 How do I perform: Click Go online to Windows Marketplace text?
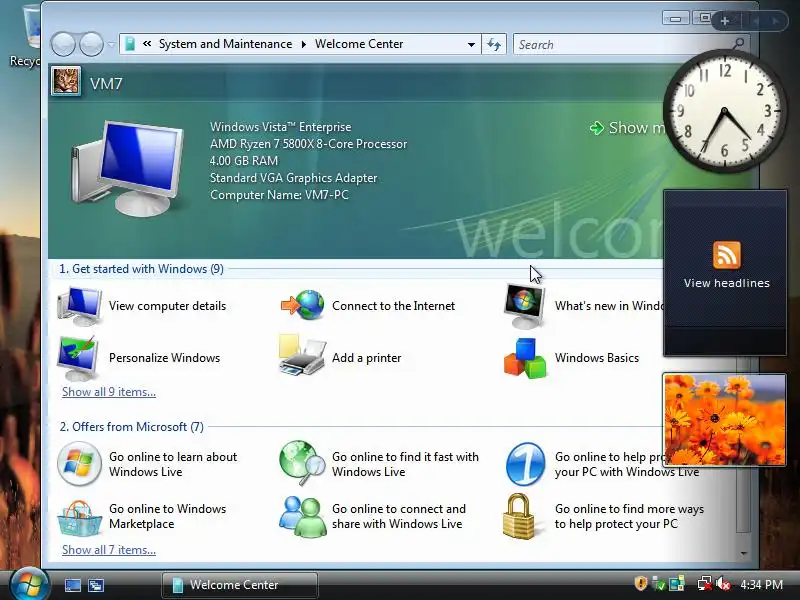(167, 516)
